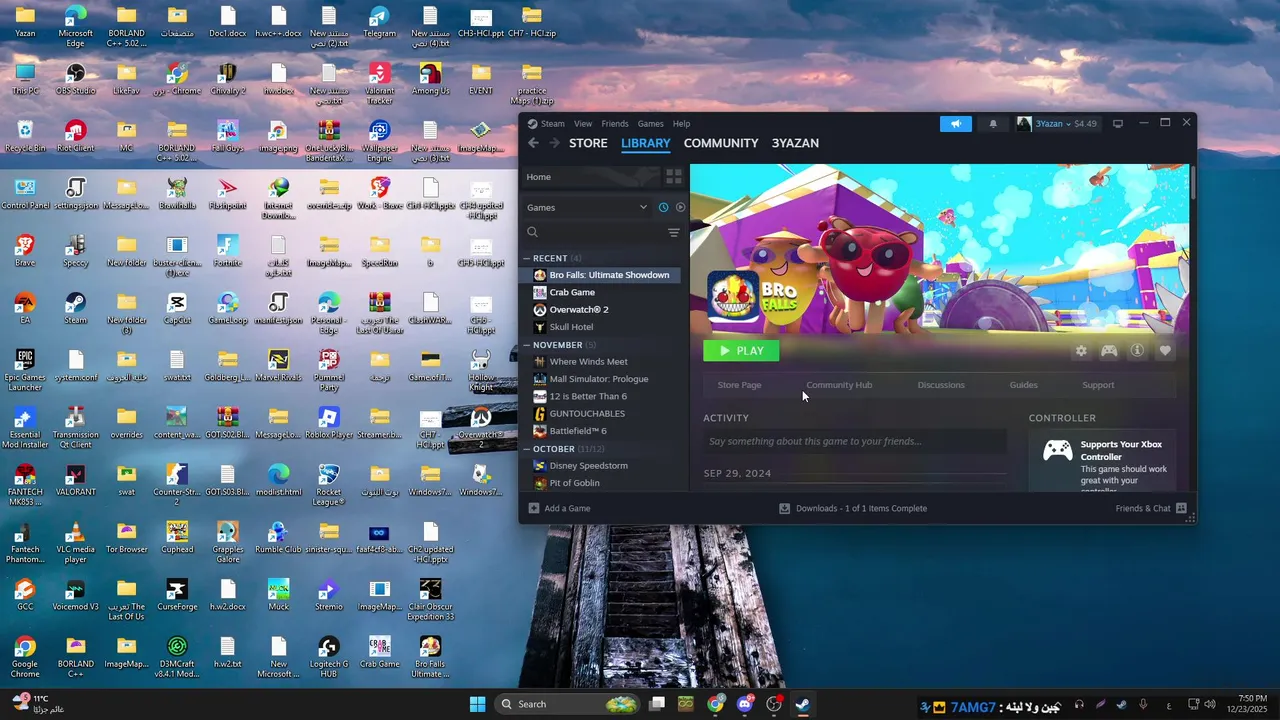This screenshot has width=1280, height=720.
Task: Click Add a Game in Steam
Action: click(x=559, y=508)
